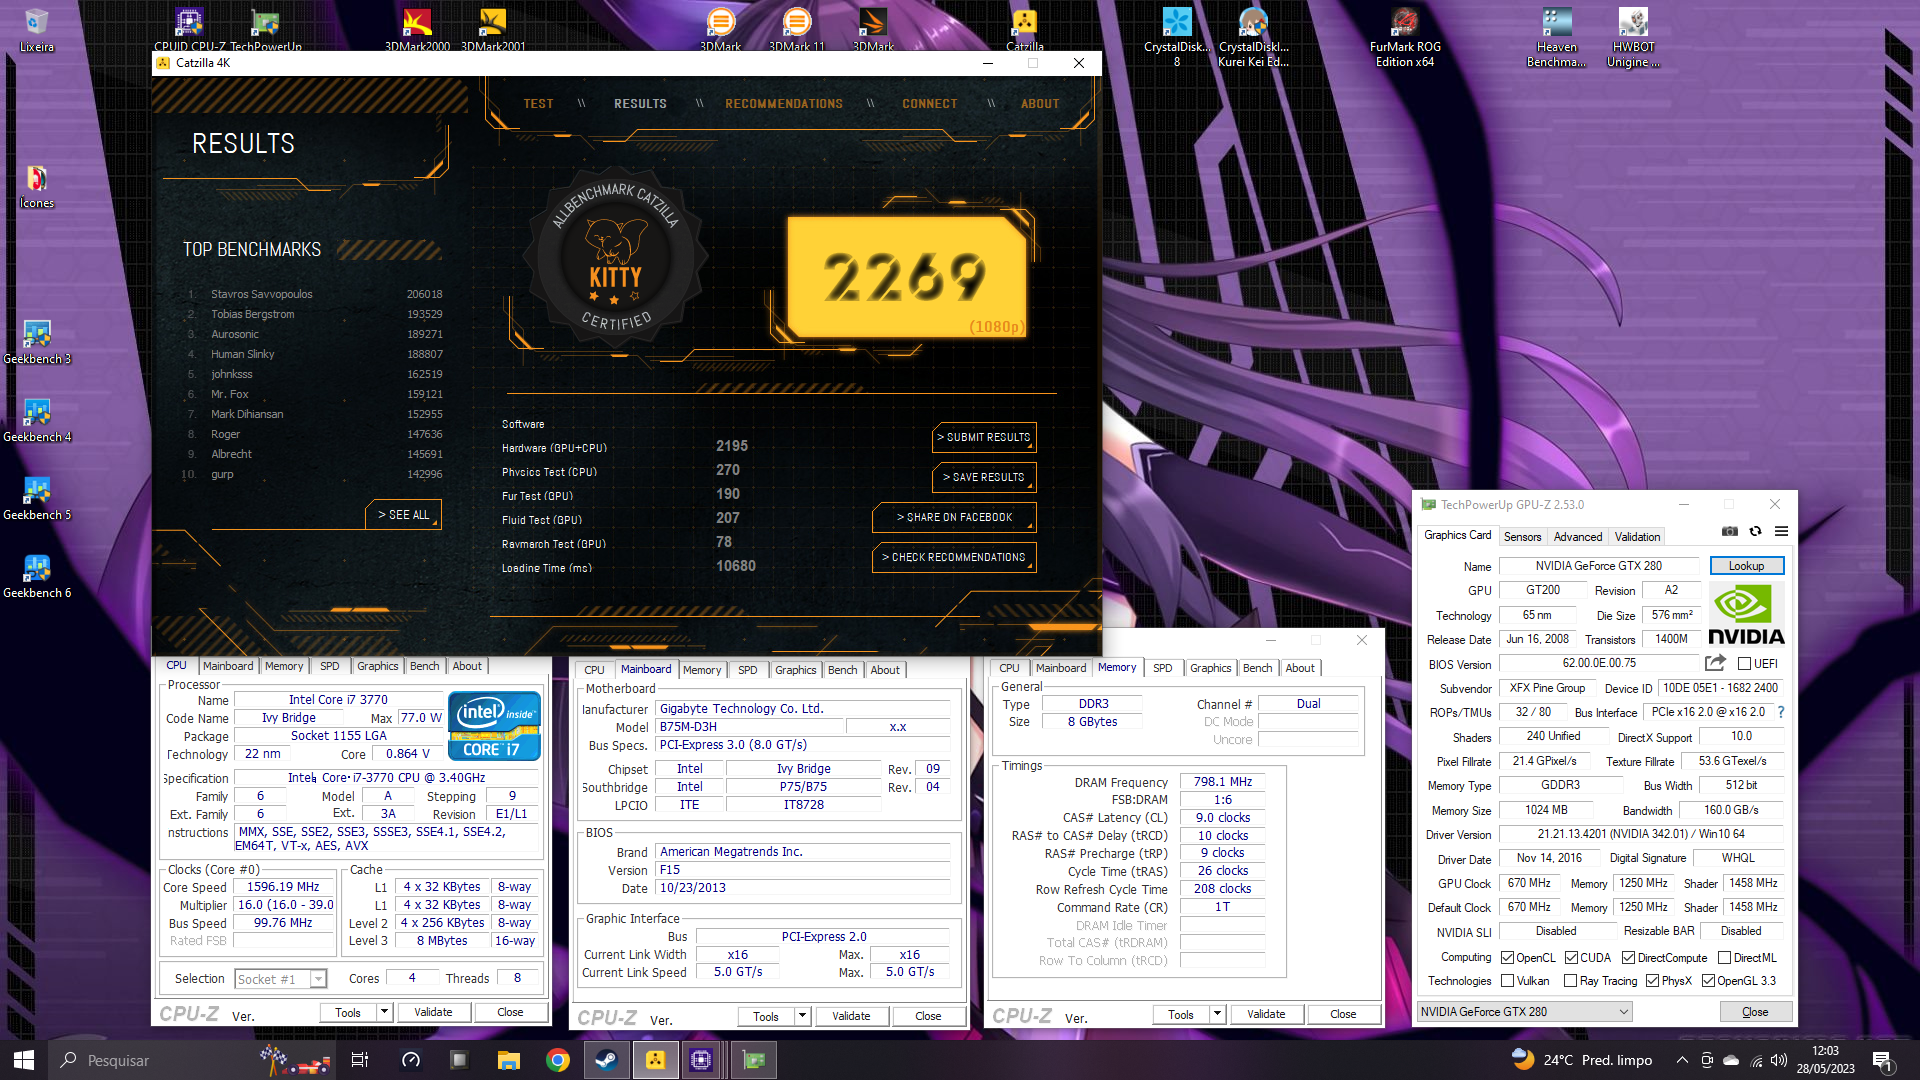The image size is (1920, 1080).
Task: Open Google Chrome from the taskbar
Action: (558, 1060)
